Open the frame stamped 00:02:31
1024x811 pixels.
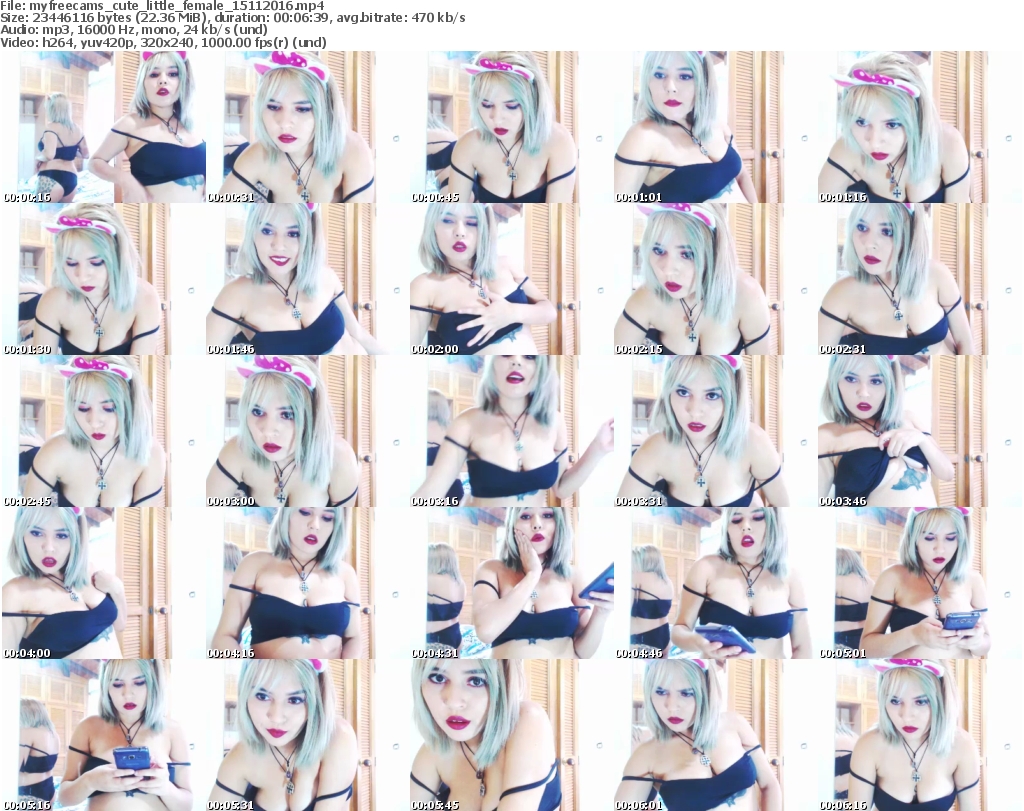(920, 279)
